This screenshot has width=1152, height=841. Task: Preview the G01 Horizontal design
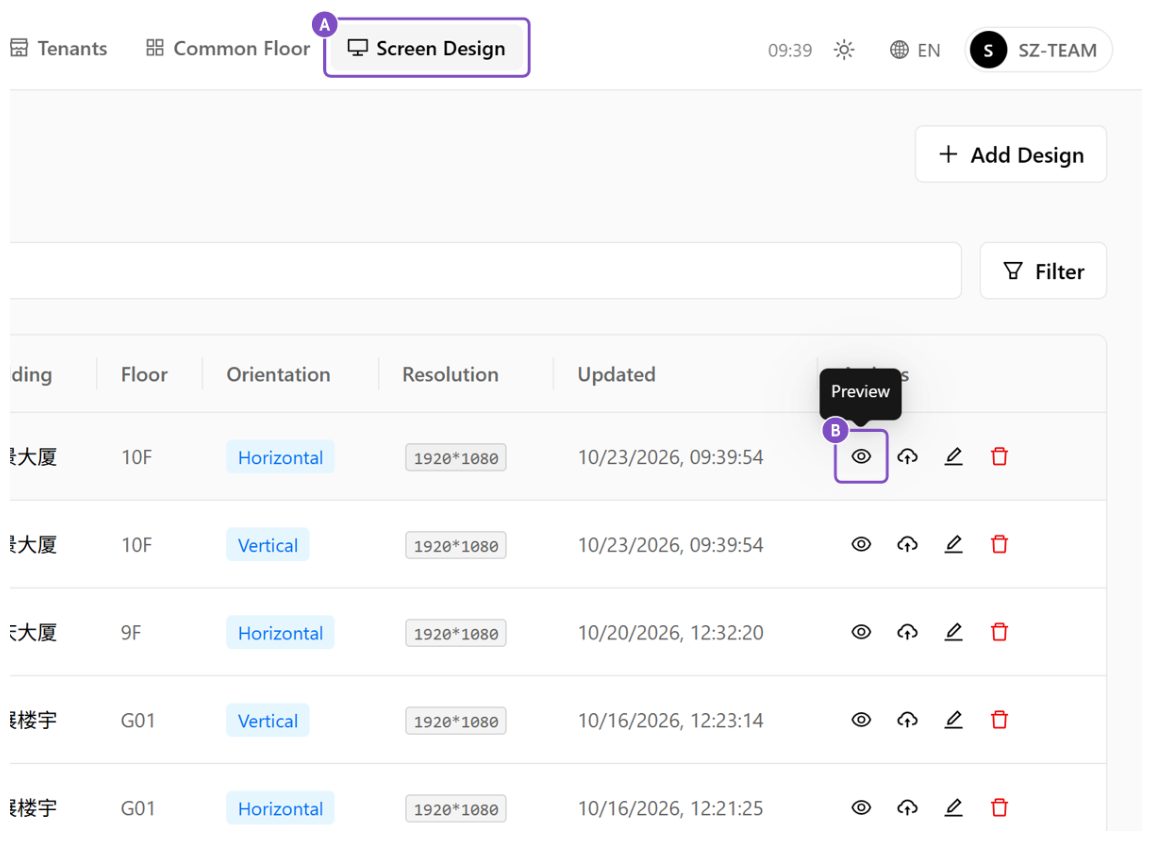[861, 808]
